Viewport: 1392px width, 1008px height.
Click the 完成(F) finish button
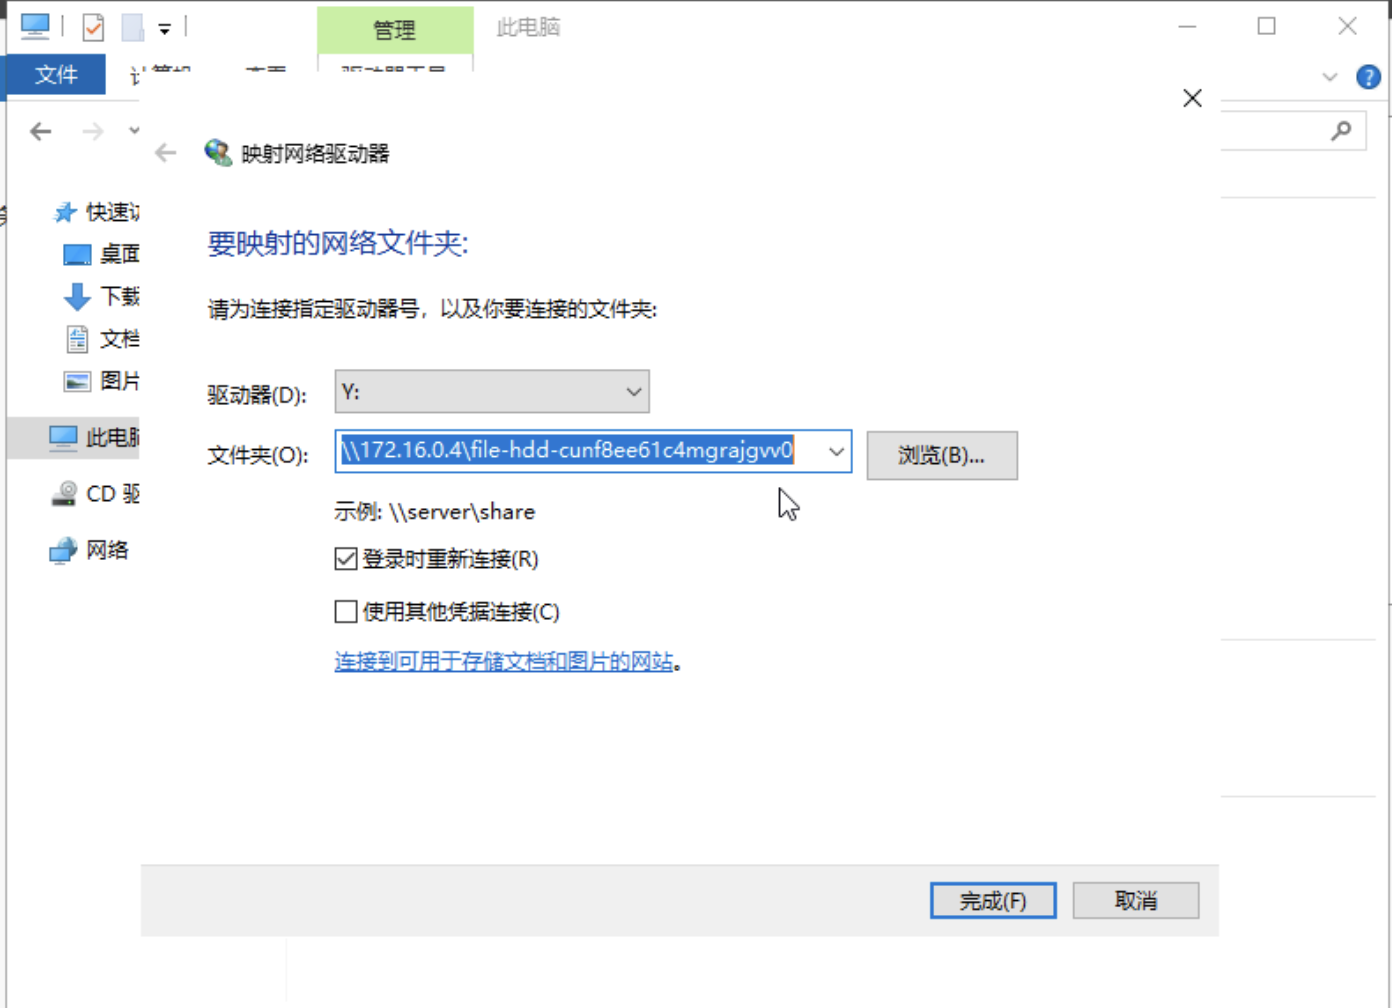[x=993, y=901]
